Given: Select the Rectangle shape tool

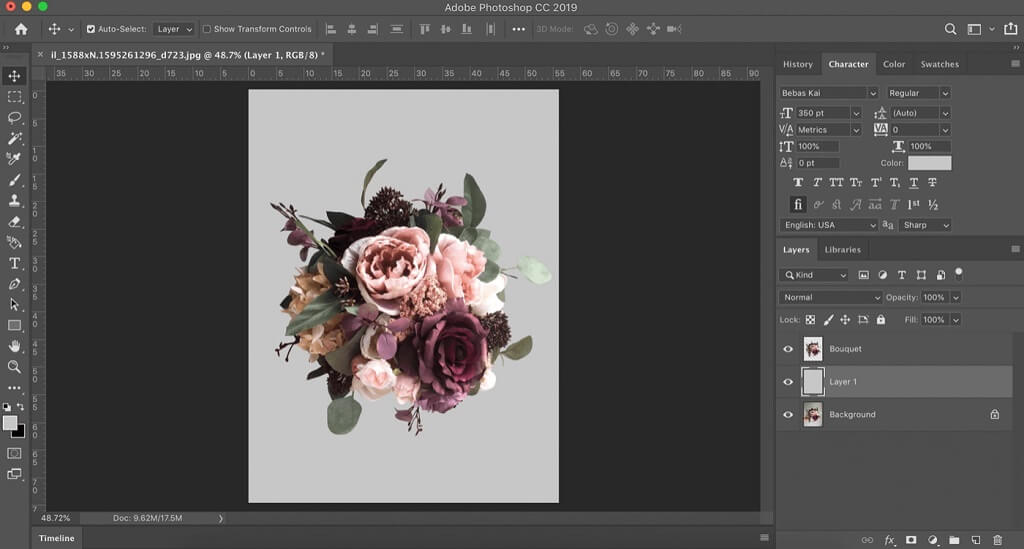Looking at the screenshot, I should pyautogui.click(x=14, y=325).
